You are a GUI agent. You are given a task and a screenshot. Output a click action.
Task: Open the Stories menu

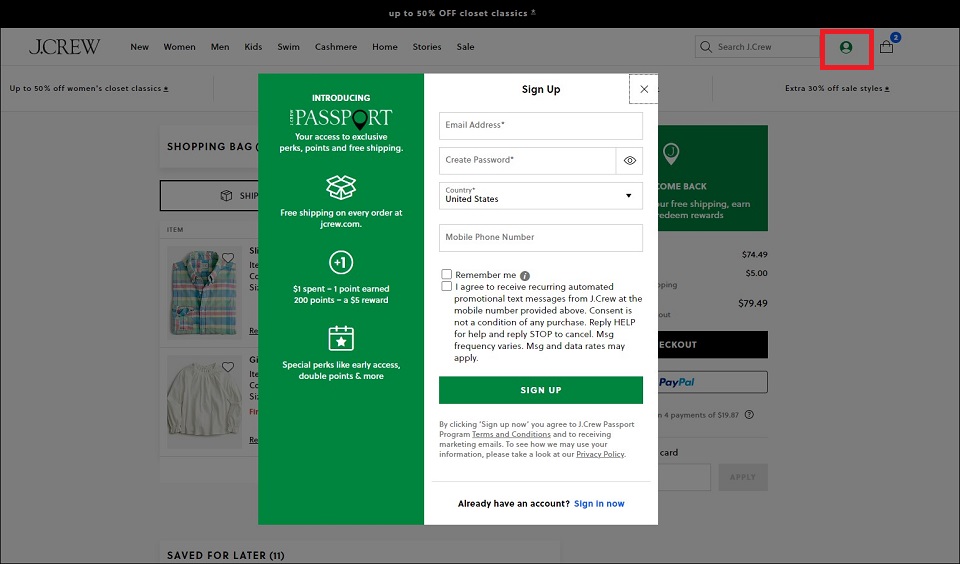427,47
